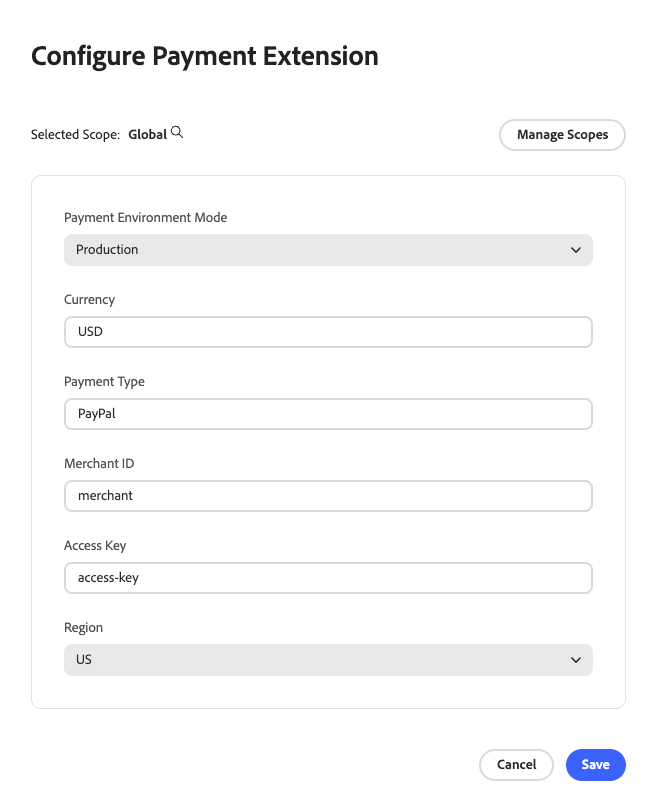Click the chevron arrow on the Production selector
The width and height of the screenshot is (660, 807).
[x=576, y=250]
